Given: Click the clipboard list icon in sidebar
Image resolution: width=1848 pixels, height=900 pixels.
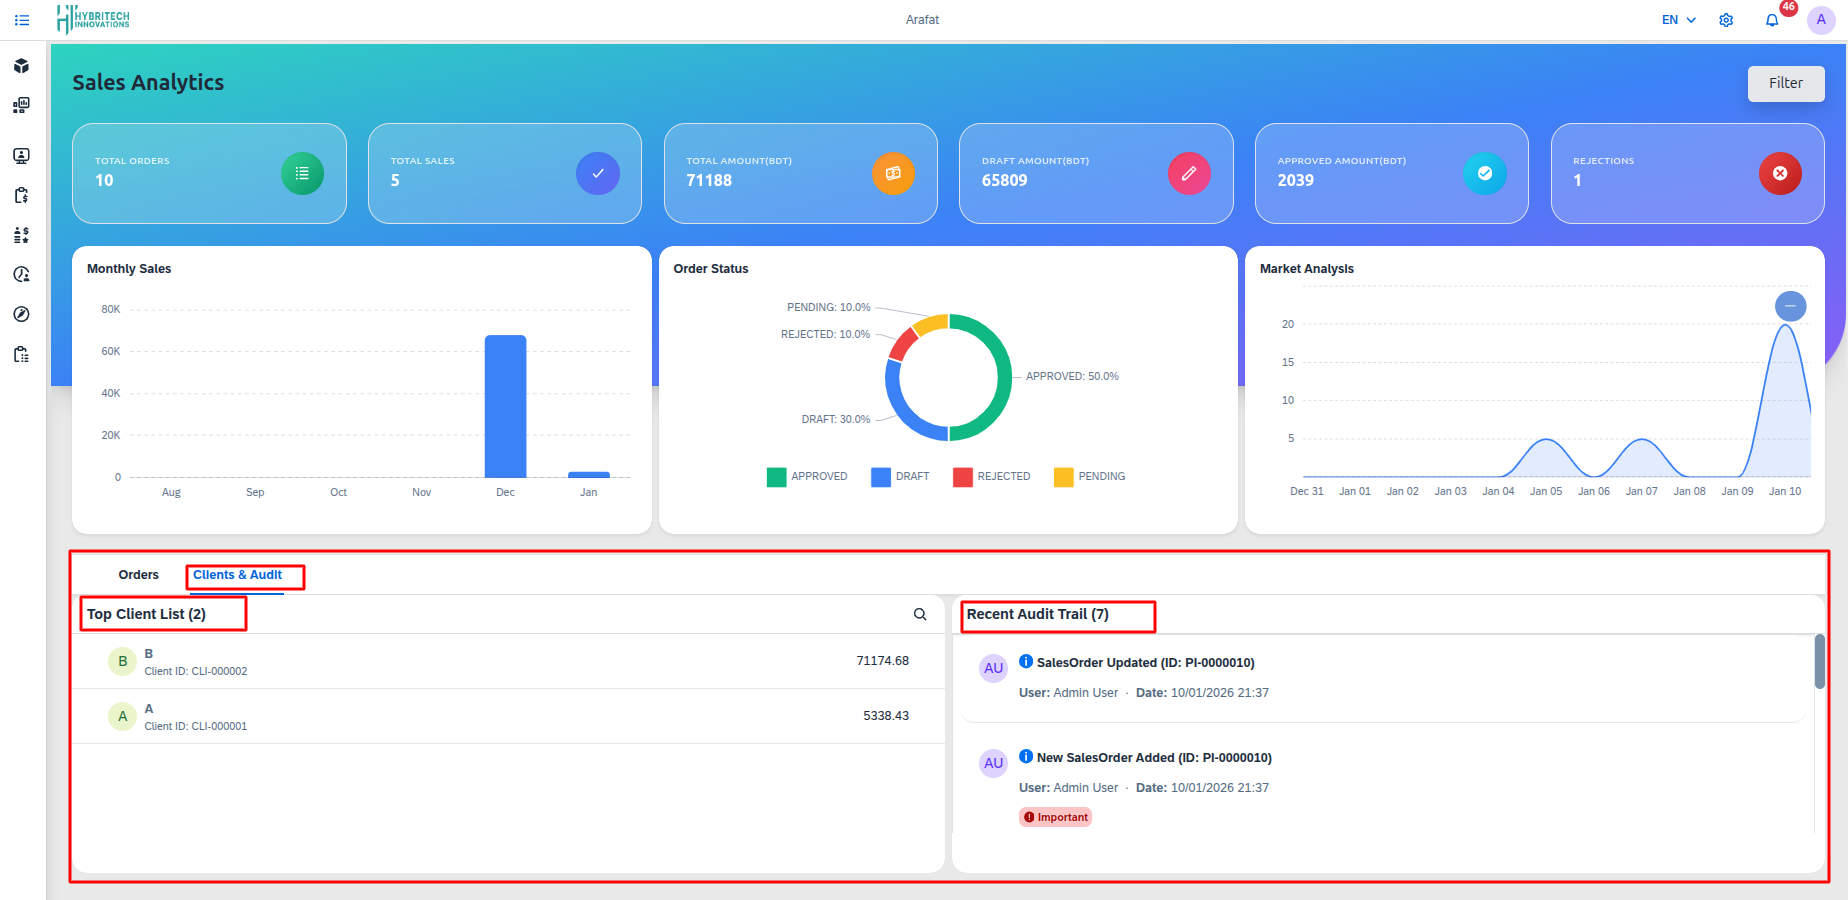Looking at the screenshot, I should [21, 354].
